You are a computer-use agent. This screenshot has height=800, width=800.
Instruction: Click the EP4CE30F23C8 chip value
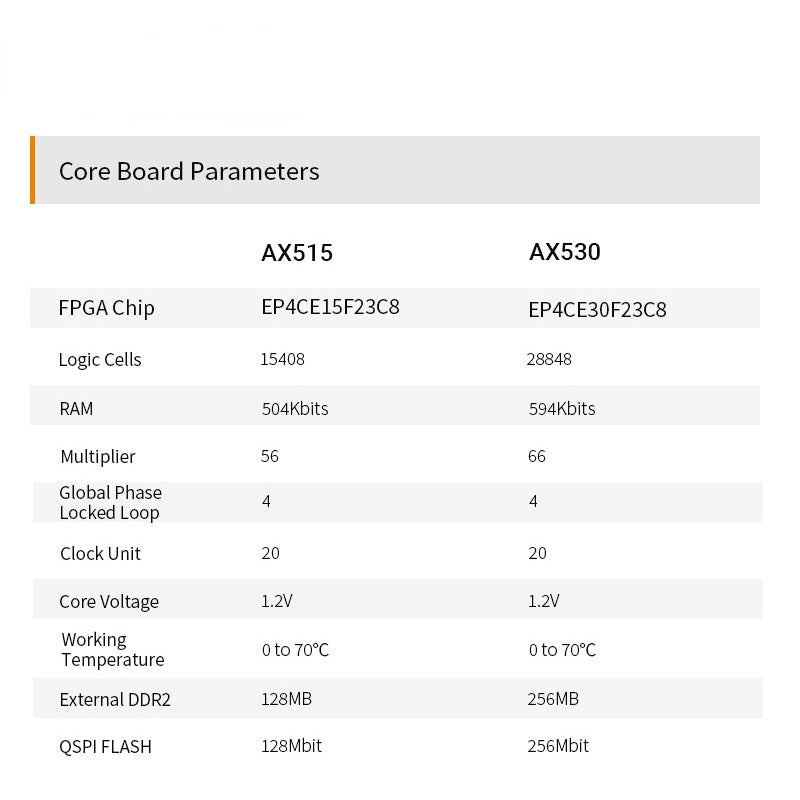click(597, 309)
